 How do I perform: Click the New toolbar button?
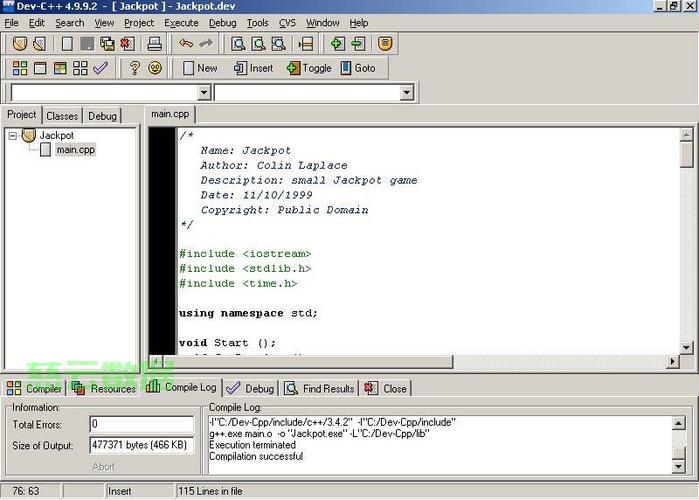(199, 68)
